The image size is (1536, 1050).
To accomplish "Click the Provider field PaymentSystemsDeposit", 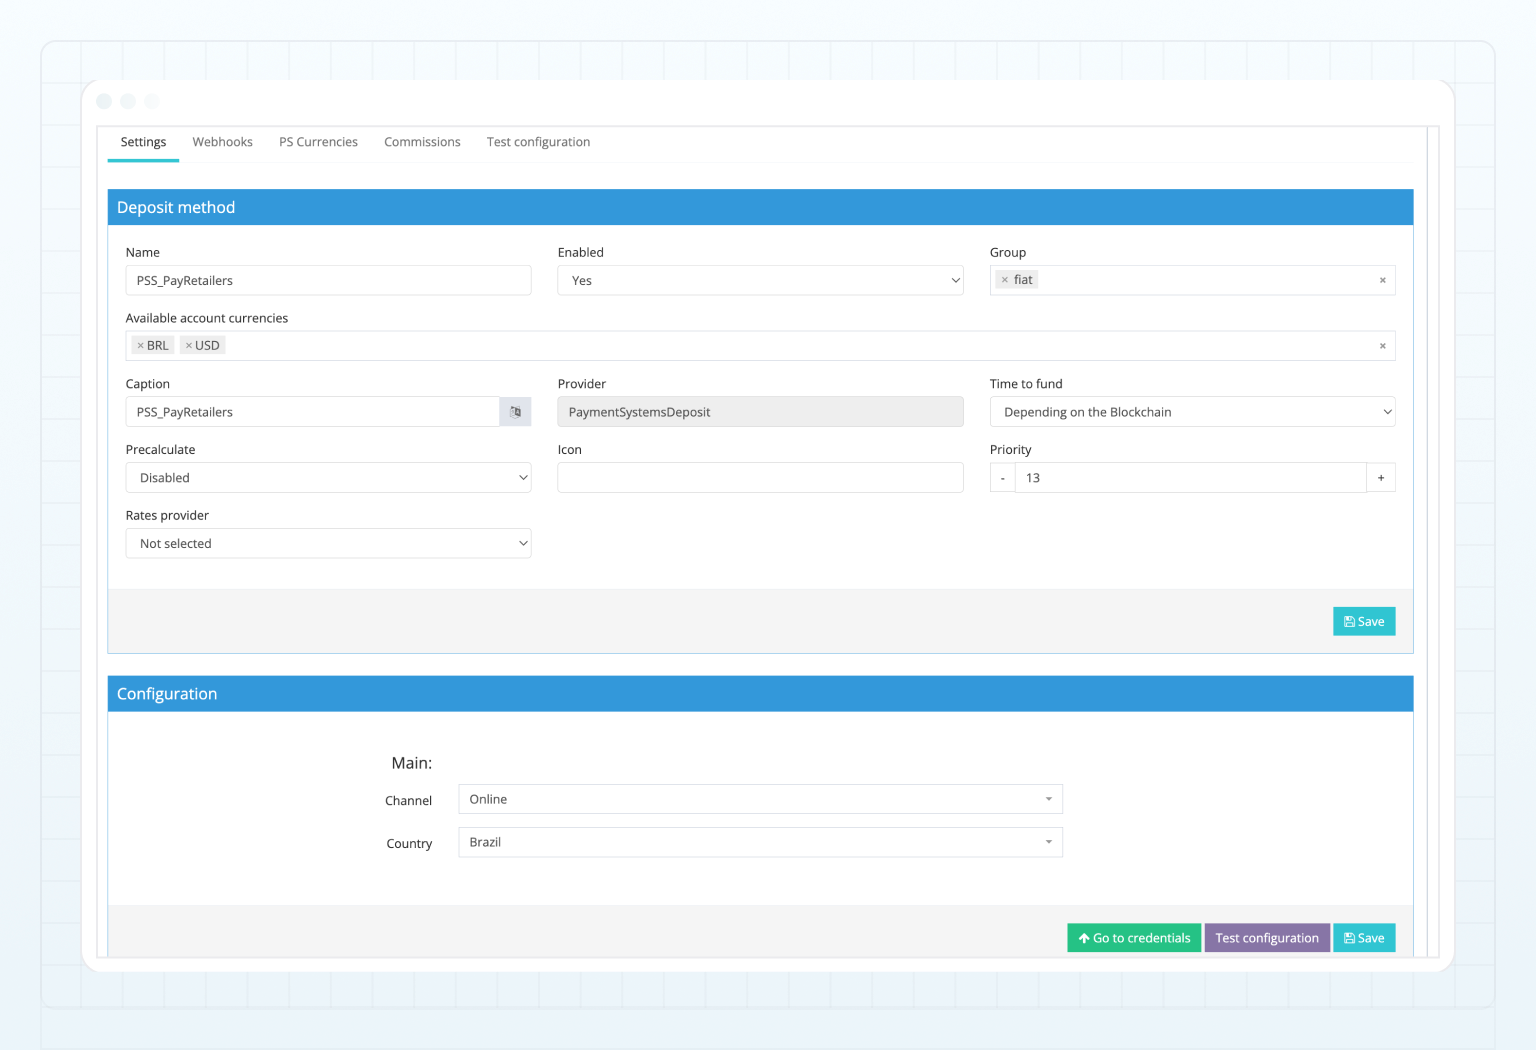I will coord(760,412).
